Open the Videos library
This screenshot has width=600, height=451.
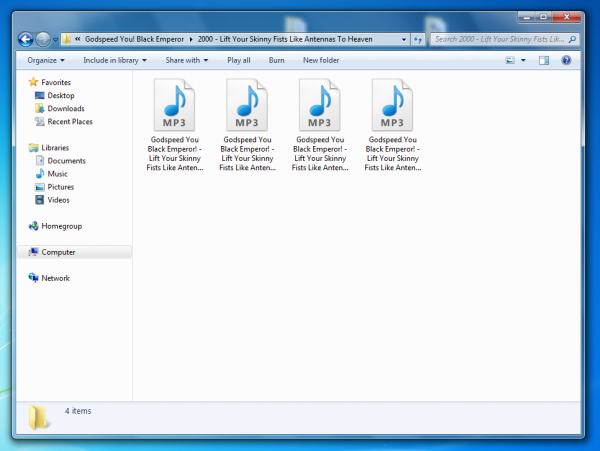tap(59, 200)
